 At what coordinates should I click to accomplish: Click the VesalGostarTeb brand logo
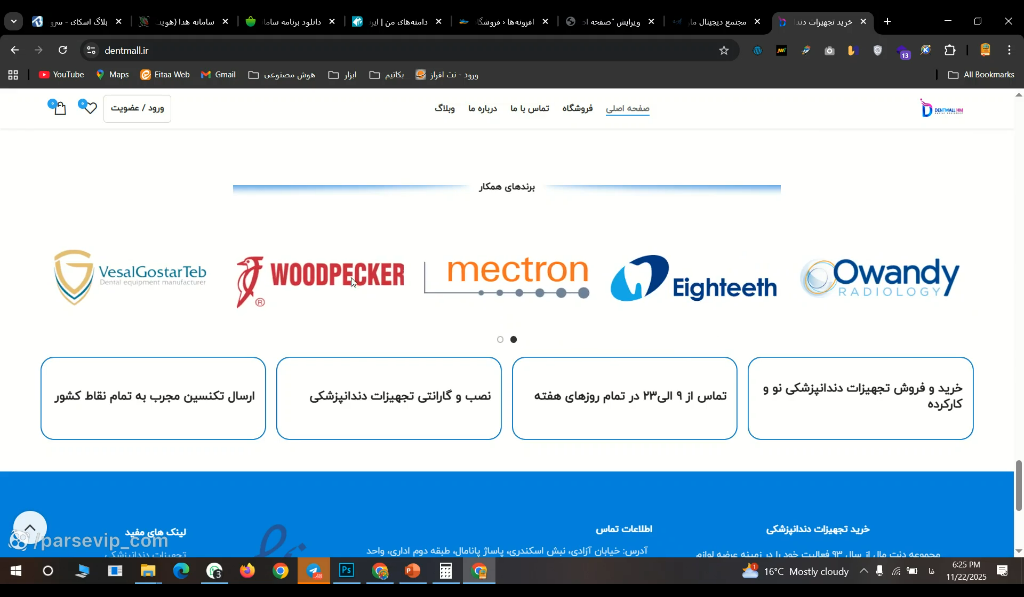(130, 277)
